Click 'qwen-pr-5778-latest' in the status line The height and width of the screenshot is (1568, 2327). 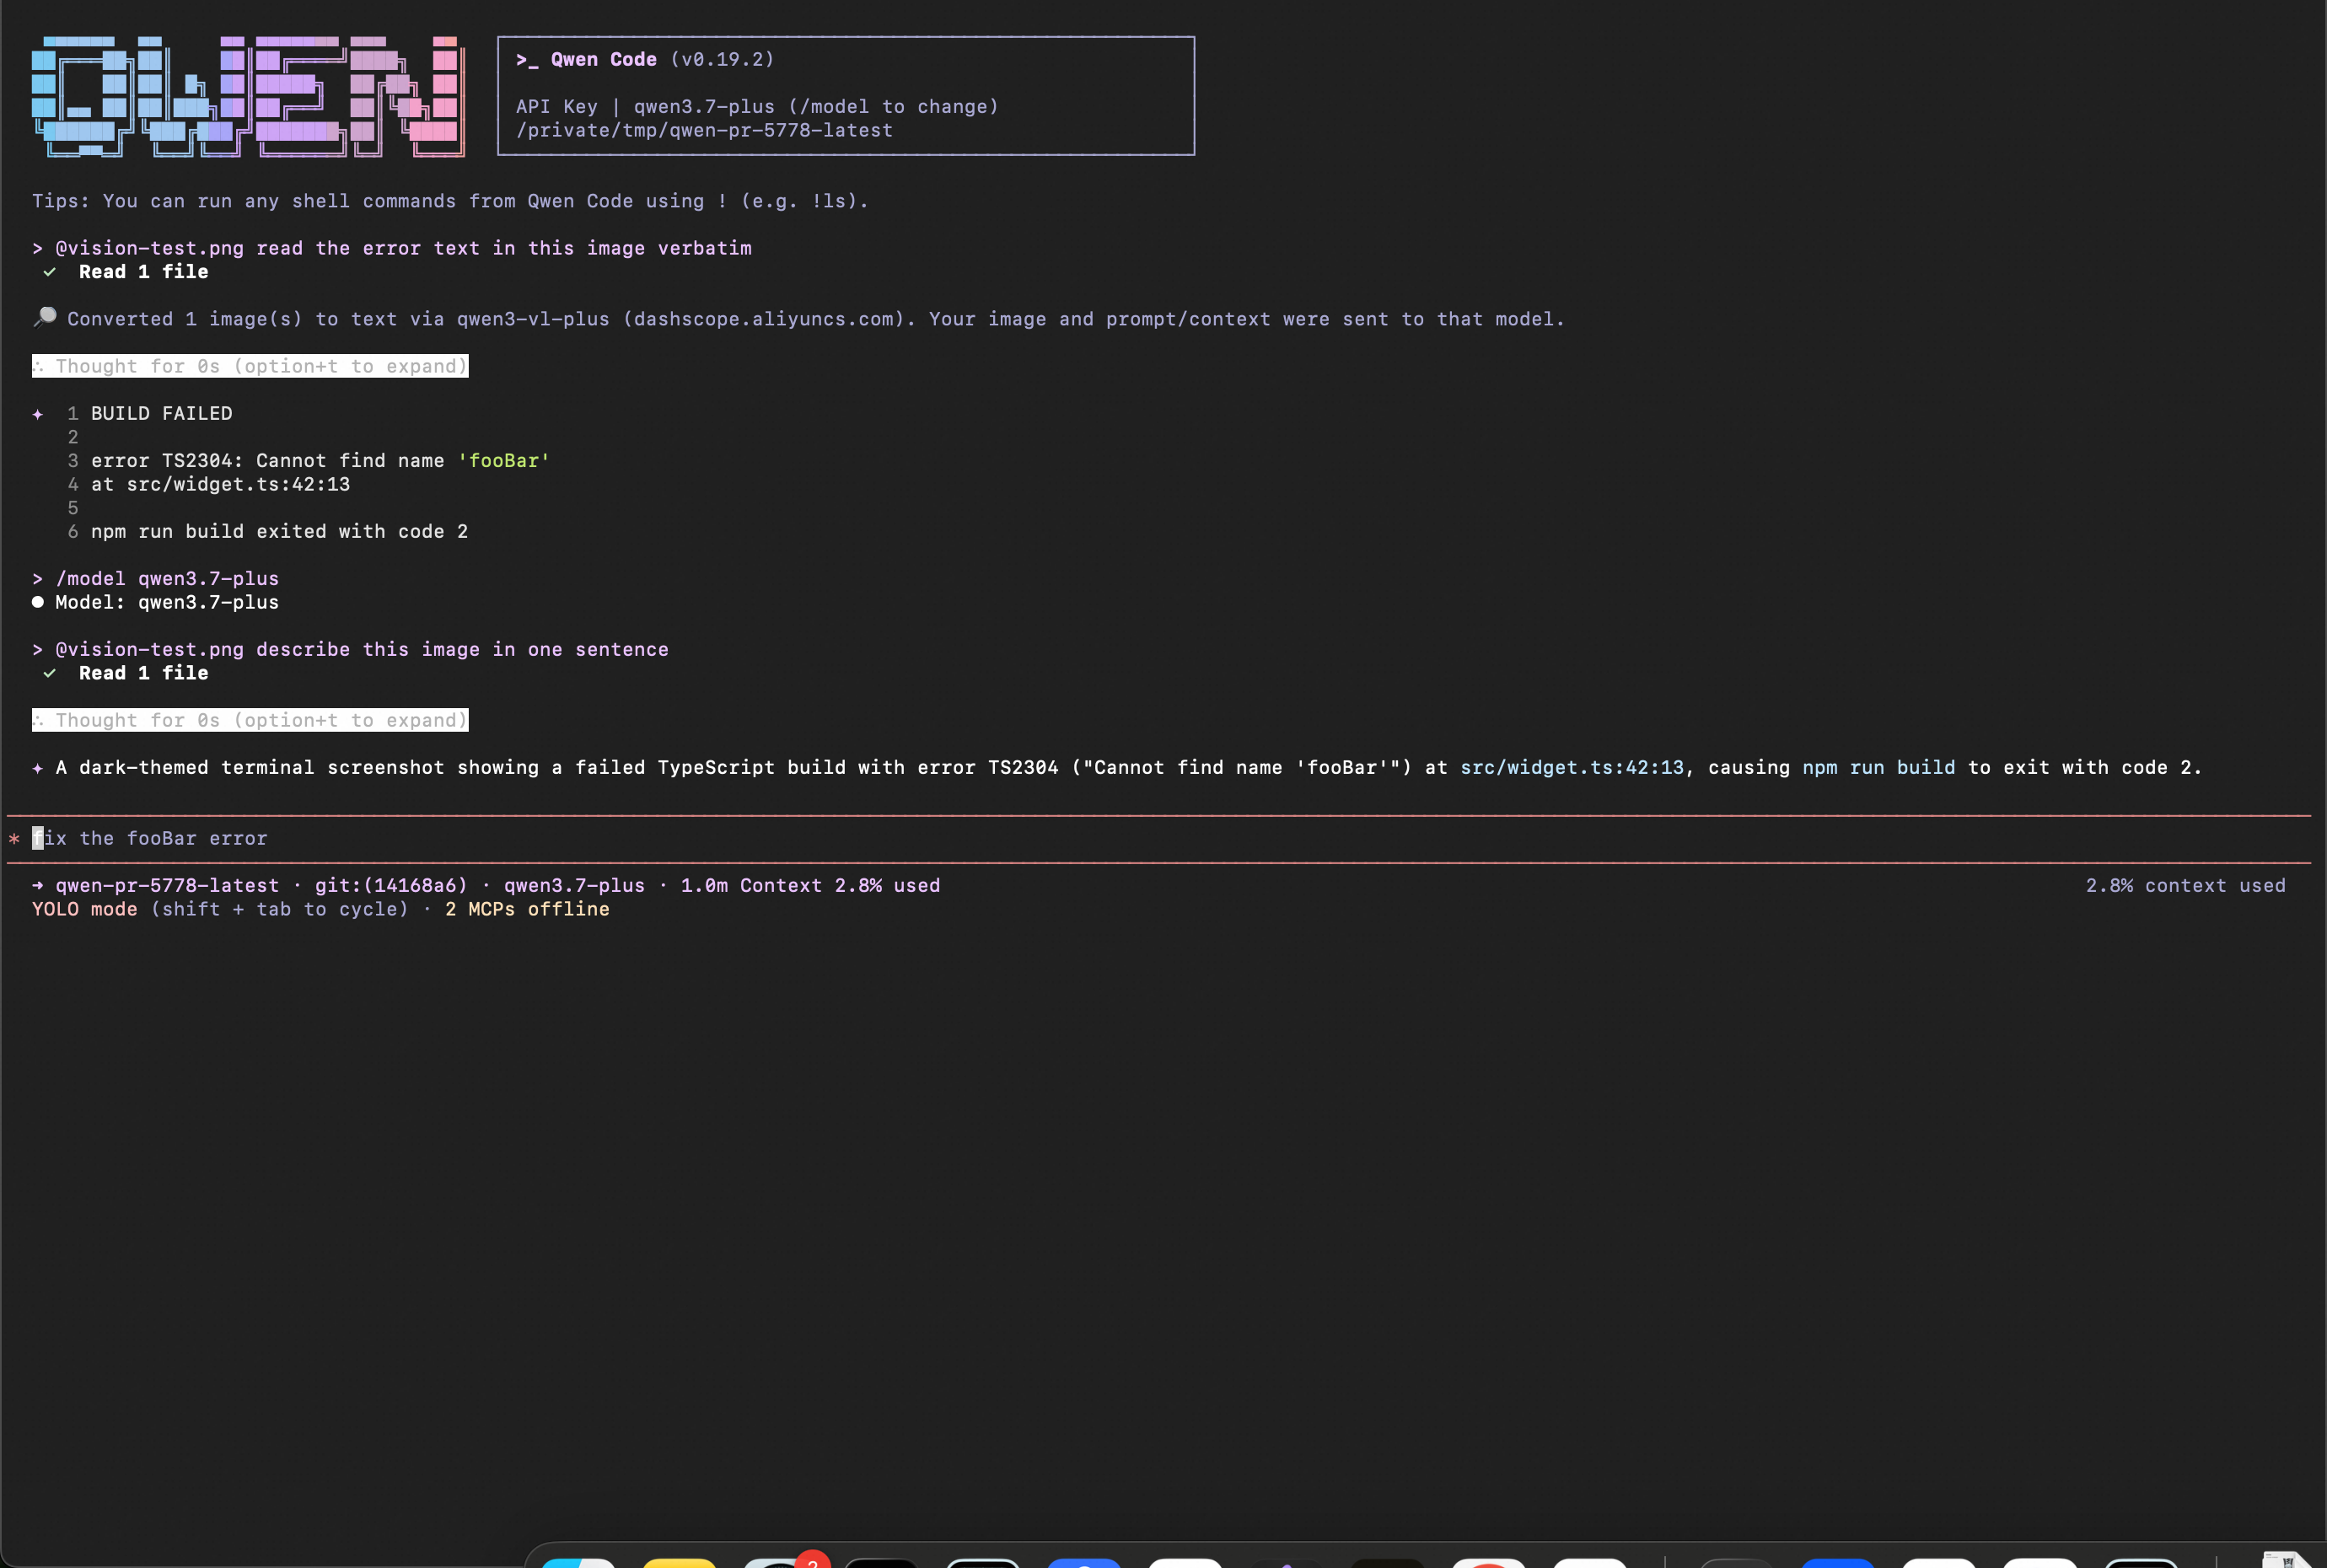tap(167, 886)
